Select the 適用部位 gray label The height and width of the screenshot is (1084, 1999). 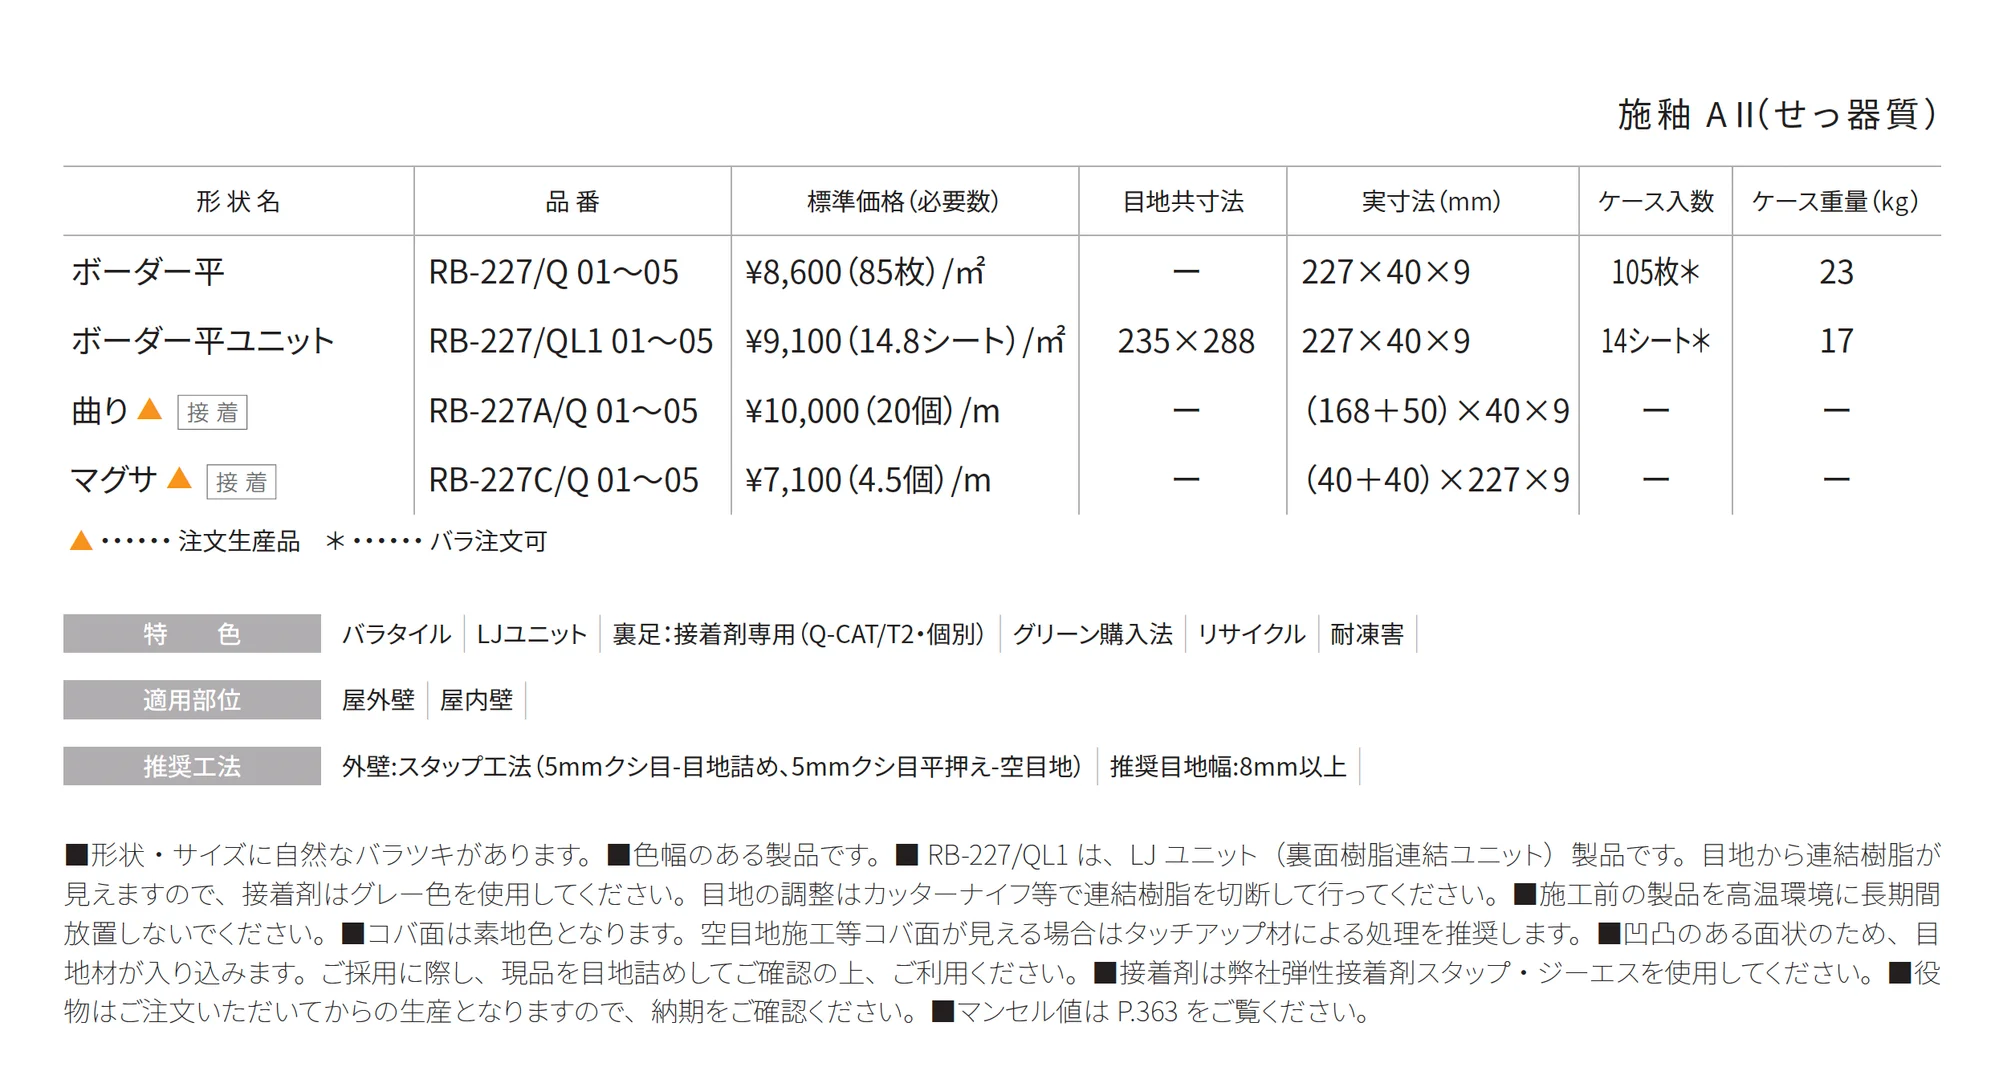click(x=192, y=700)
